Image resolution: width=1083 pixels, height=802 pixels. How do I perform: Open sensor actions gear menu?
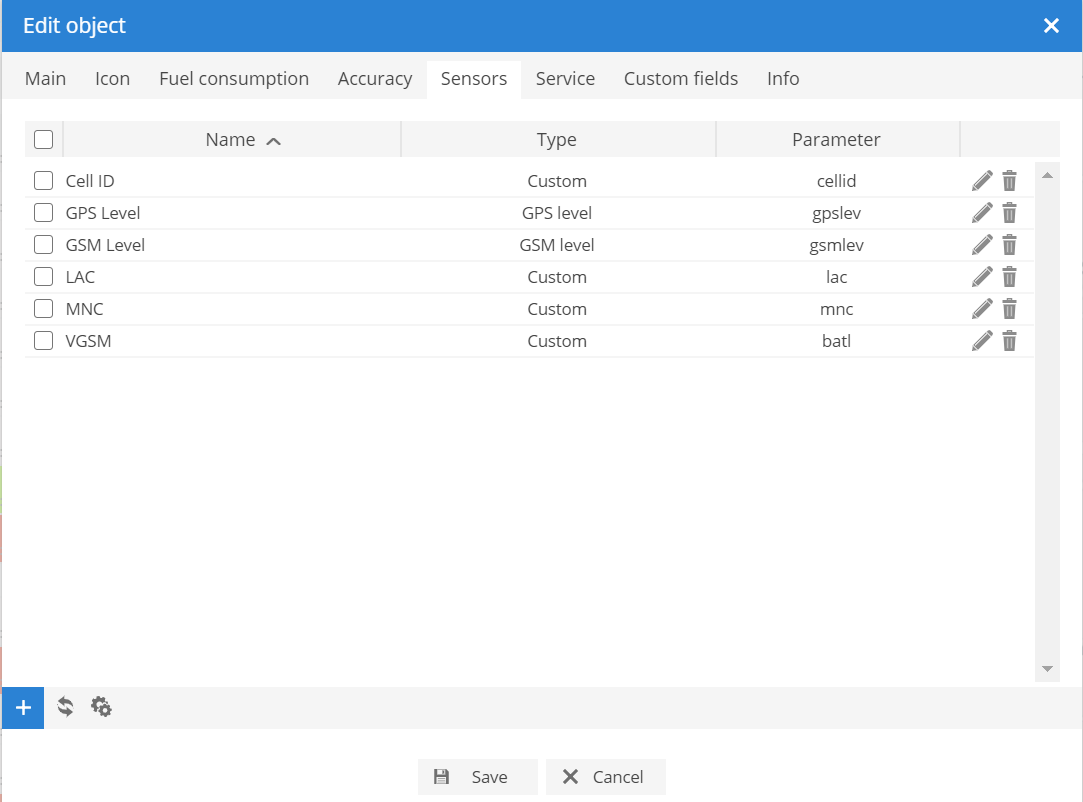[x=101, y=707]
